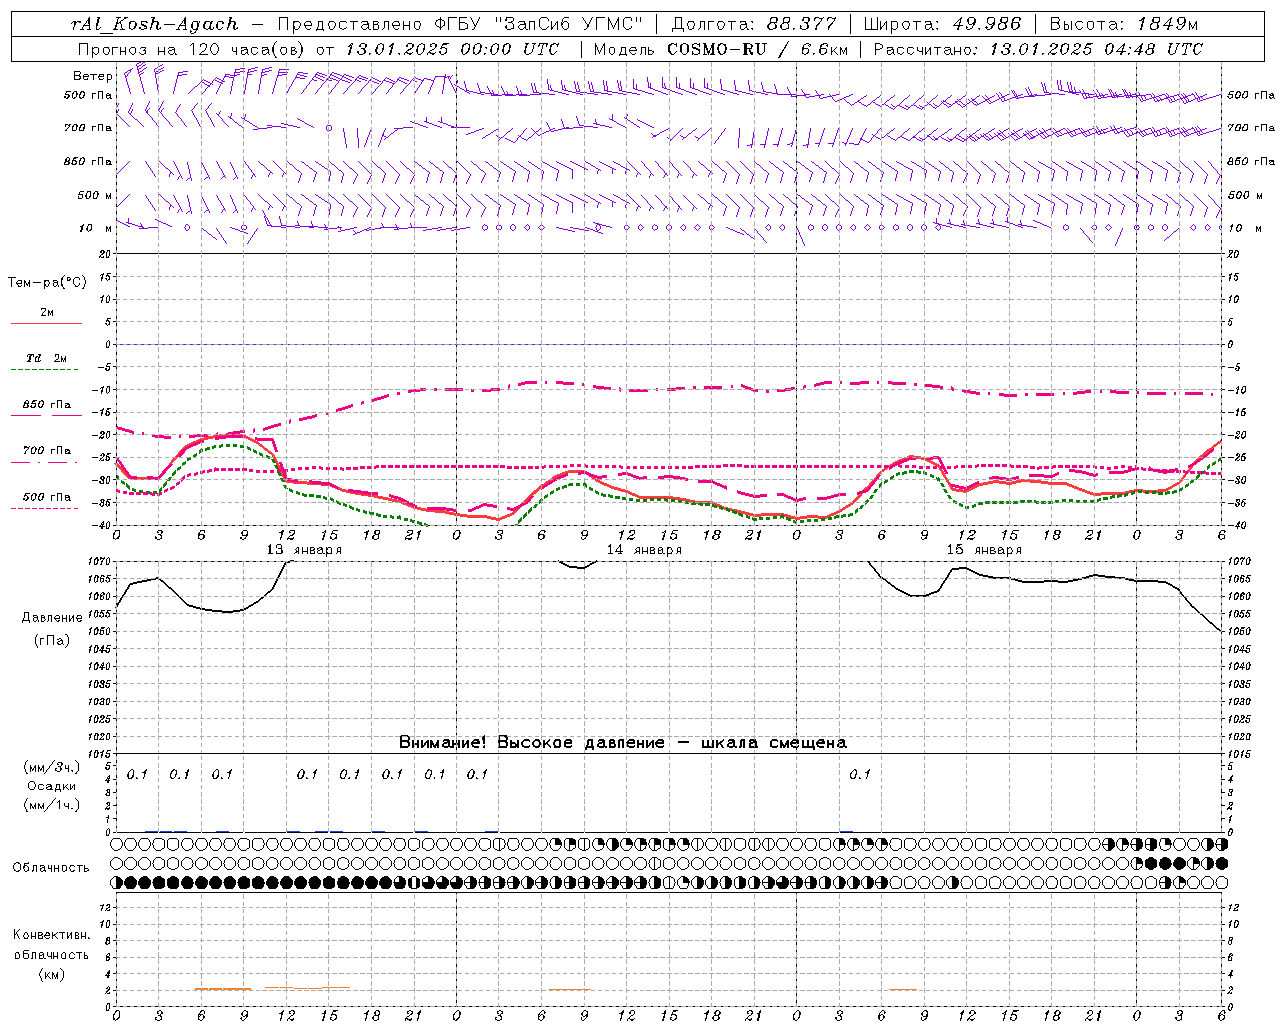Click the Рассчитано: 13.01.2025 04:48 UTC timestamp

click(x=1038, y=49)
